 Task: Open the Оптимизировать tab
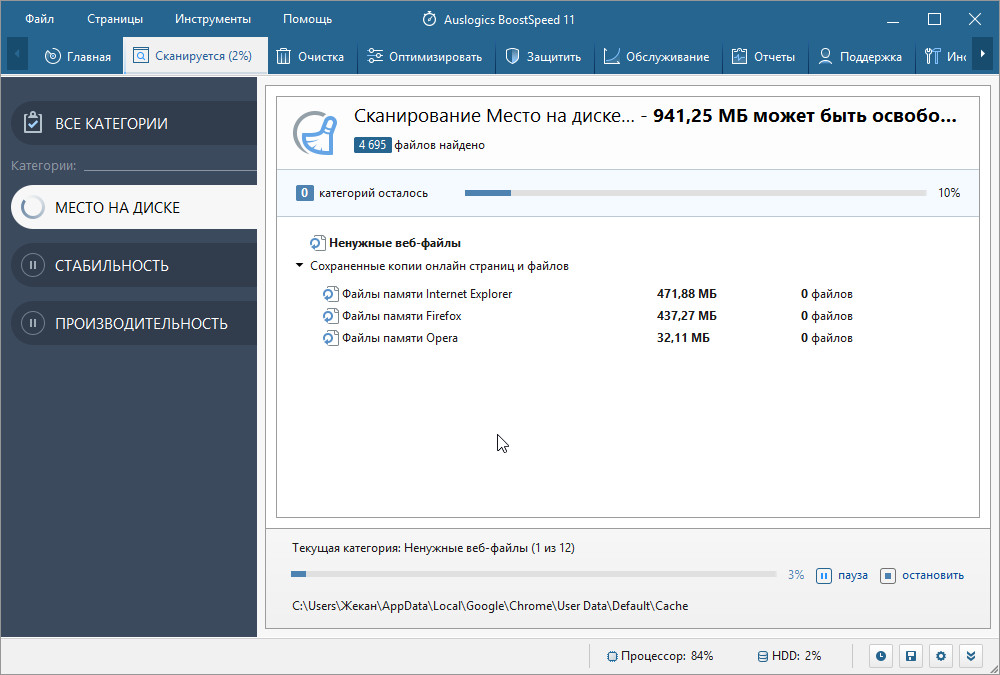pos(425,57)
